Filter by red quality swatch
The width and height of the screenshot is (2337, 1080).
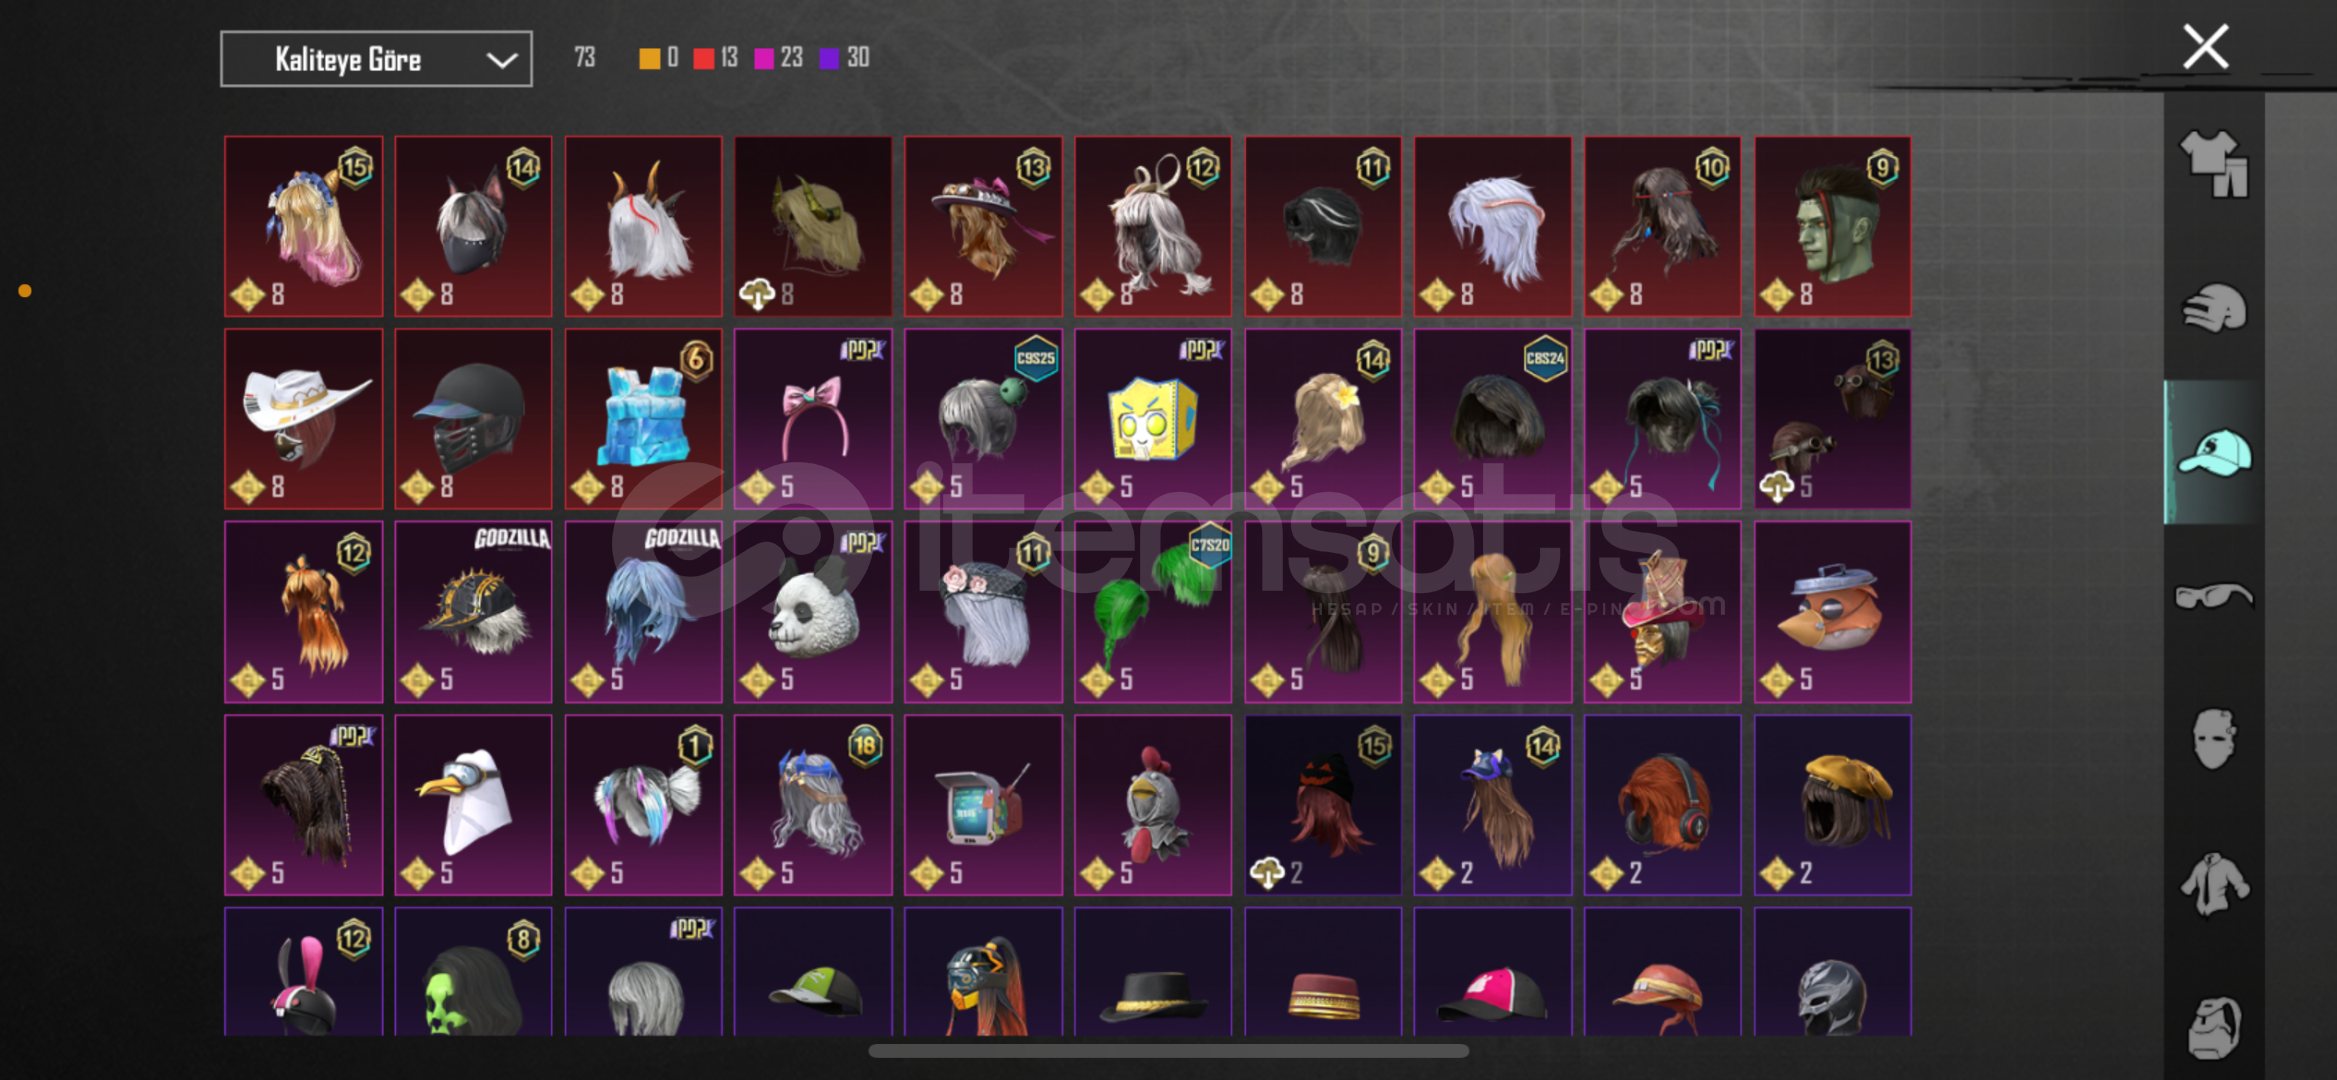704,58
